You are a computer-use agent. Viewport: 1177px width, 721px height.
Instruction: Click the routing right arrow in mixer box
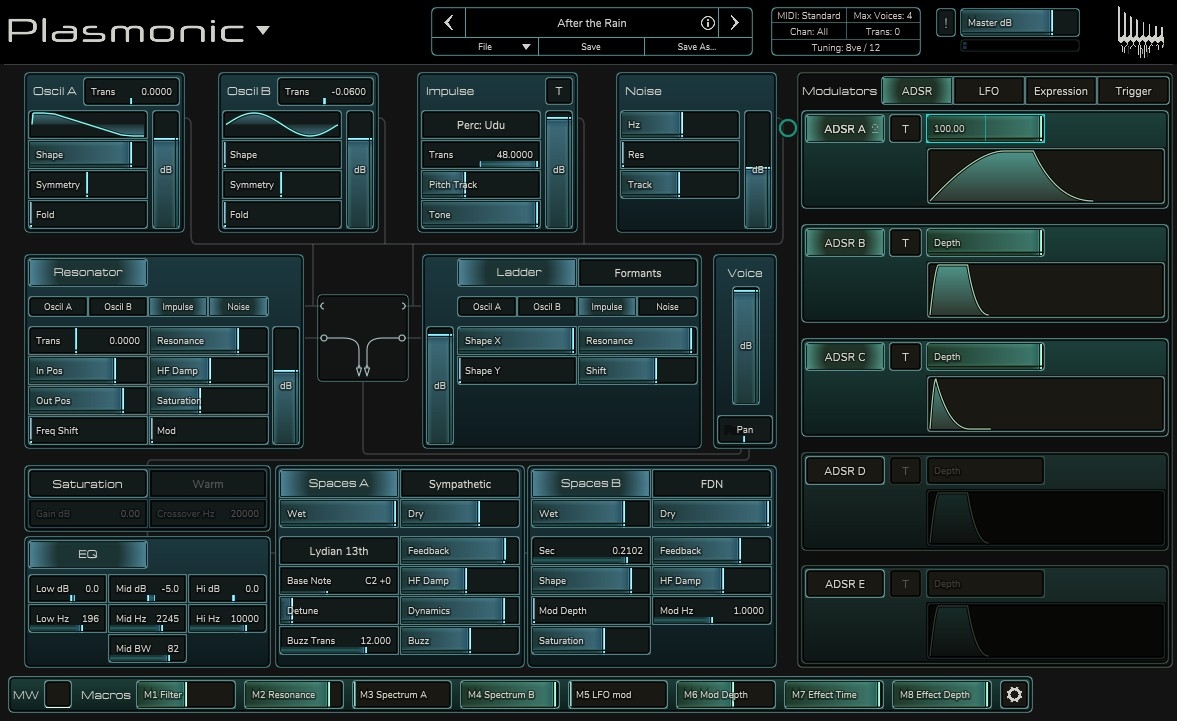point(403,306)
